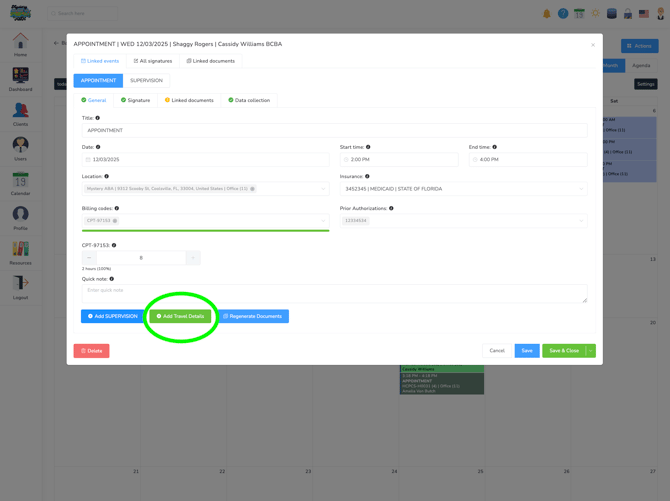This screenshot has width=670, height=501.
Task: Click the Add Travel Details button
Action: (x=180, y=316)
